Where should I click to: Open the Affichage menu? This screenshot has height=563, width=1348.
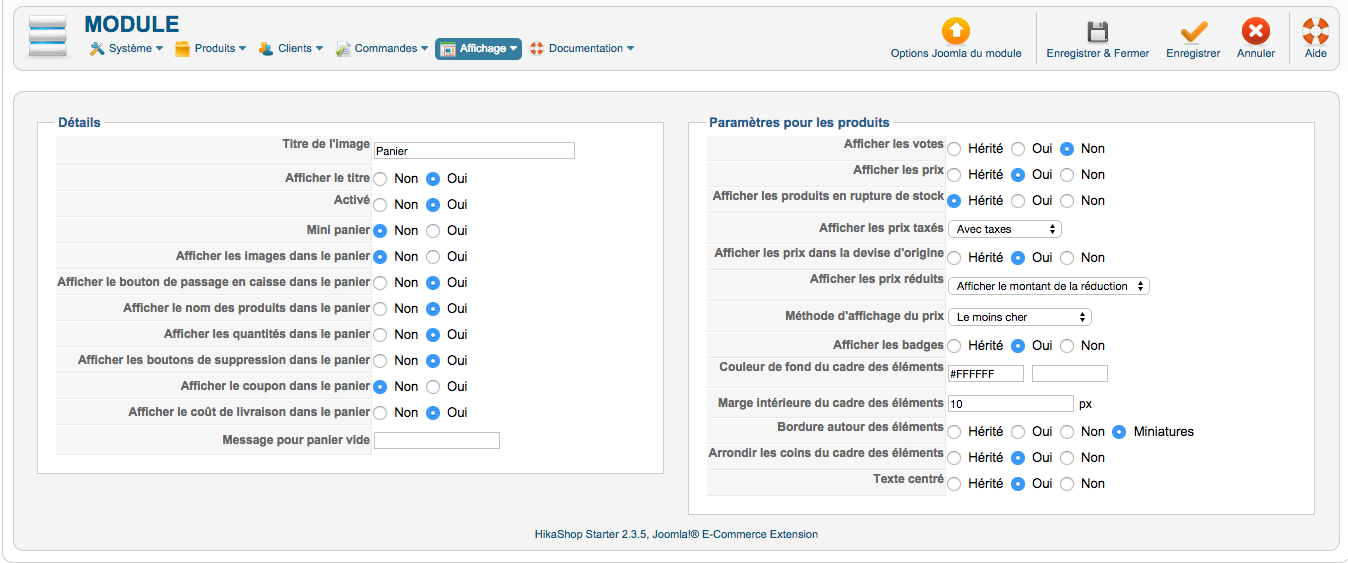click(478, 48)
